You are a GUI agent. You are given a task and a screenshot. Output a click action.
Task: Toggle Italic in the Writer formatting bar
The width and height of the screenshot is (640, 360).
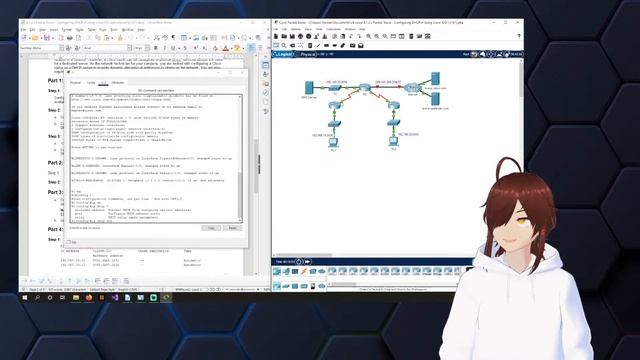[164, 48]
